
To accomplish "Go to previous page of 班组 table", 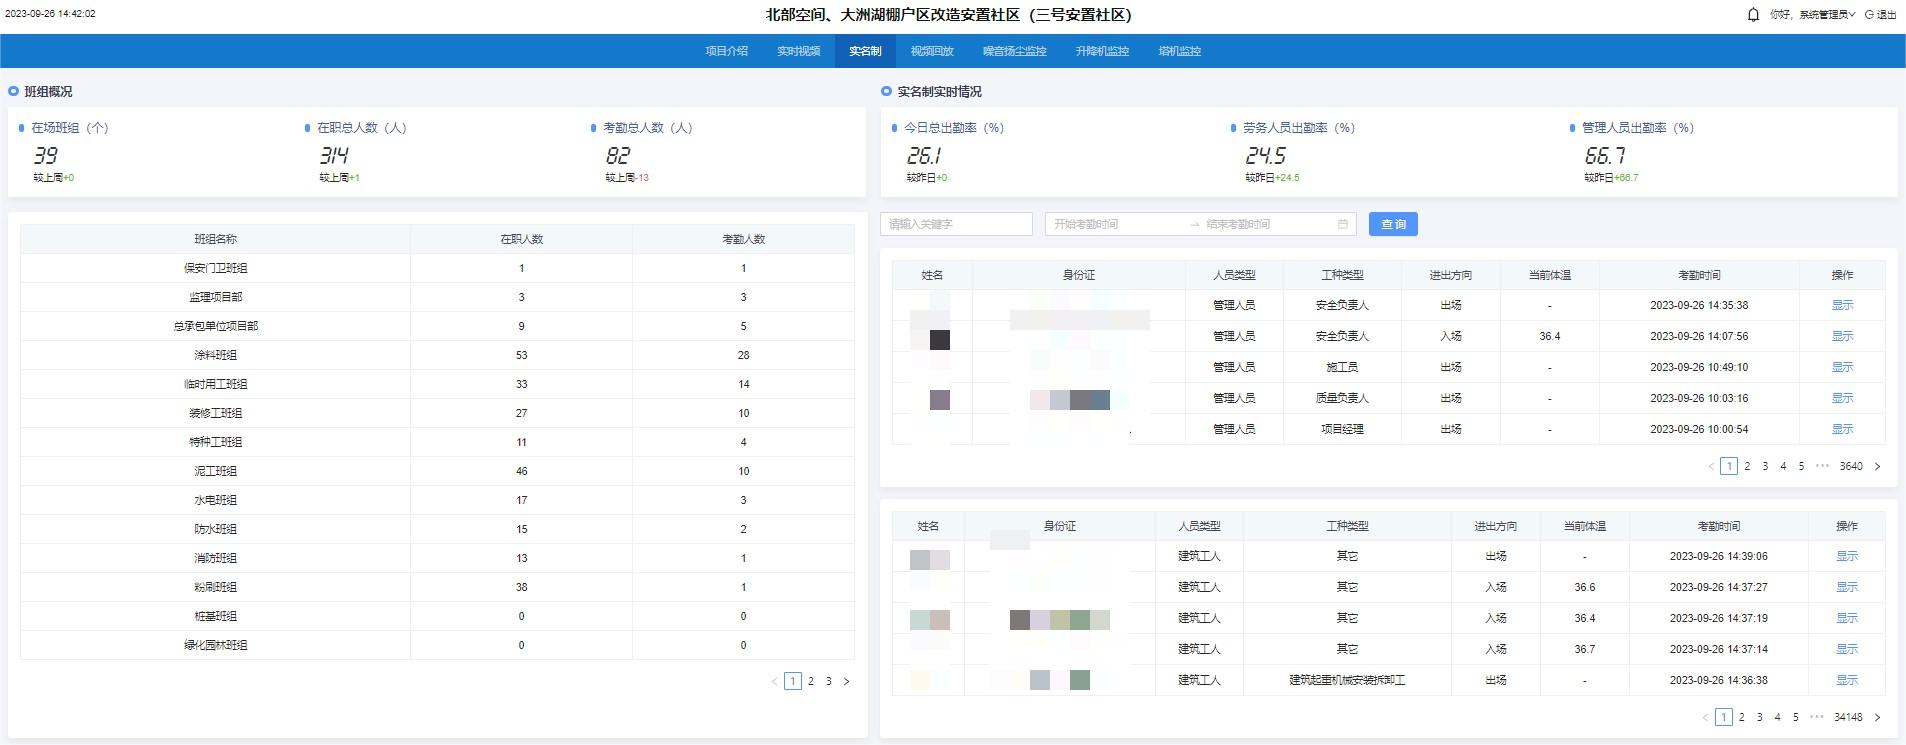I will [774, 682].
